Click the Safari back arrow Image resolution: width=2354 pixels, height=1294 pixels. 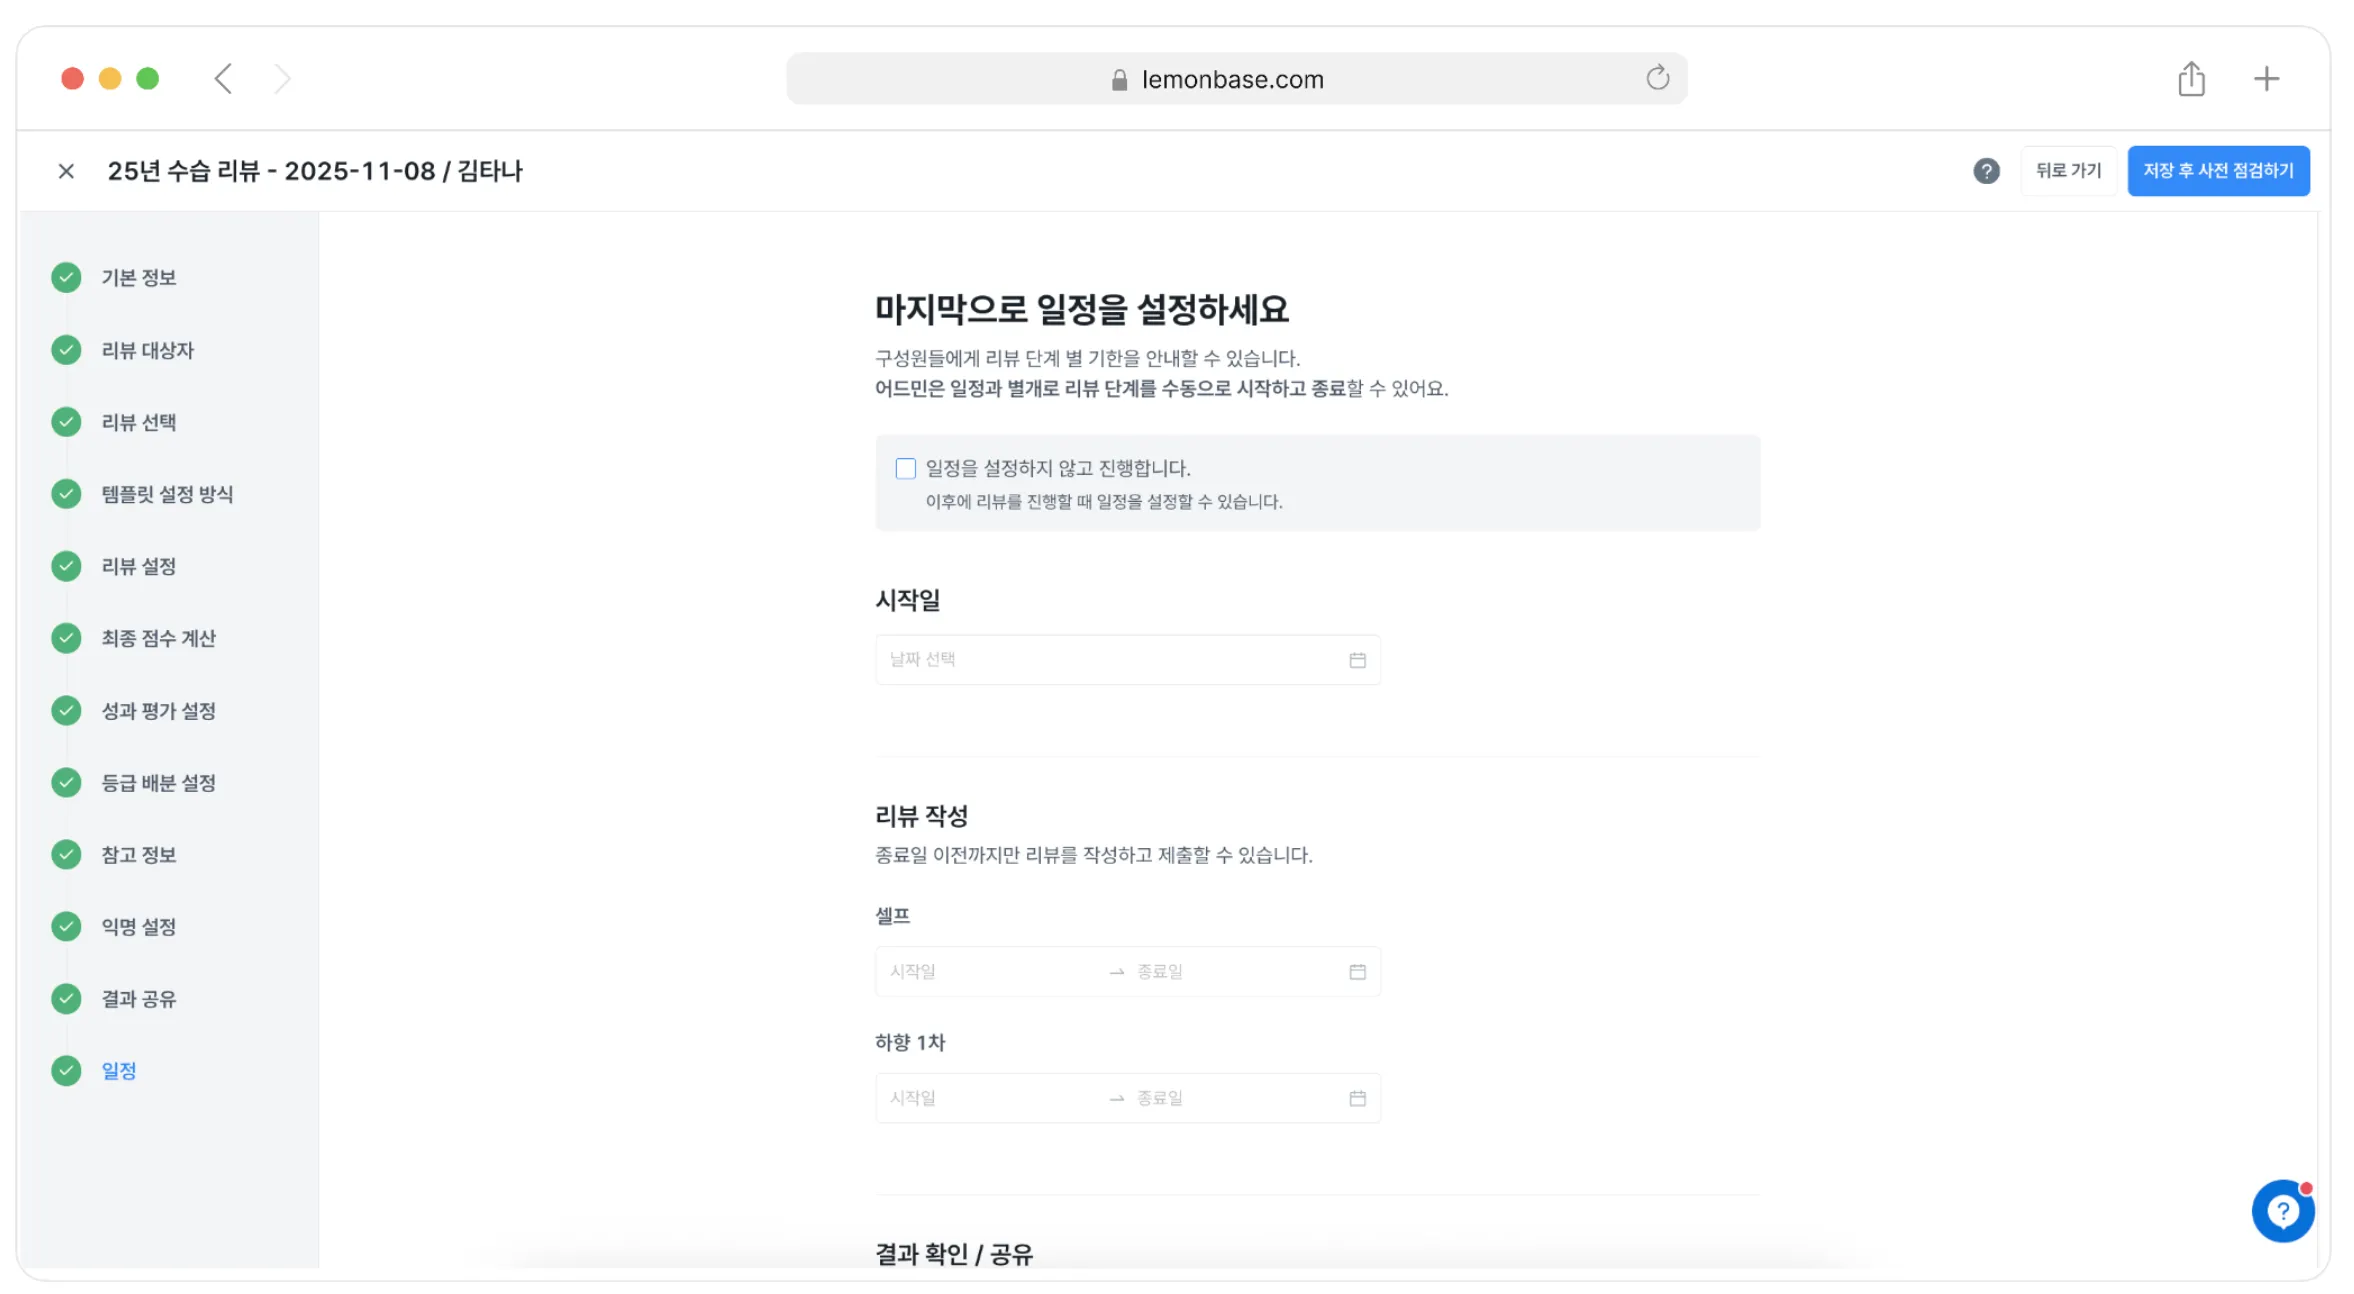pyautogui.click(x=223, y=78)
